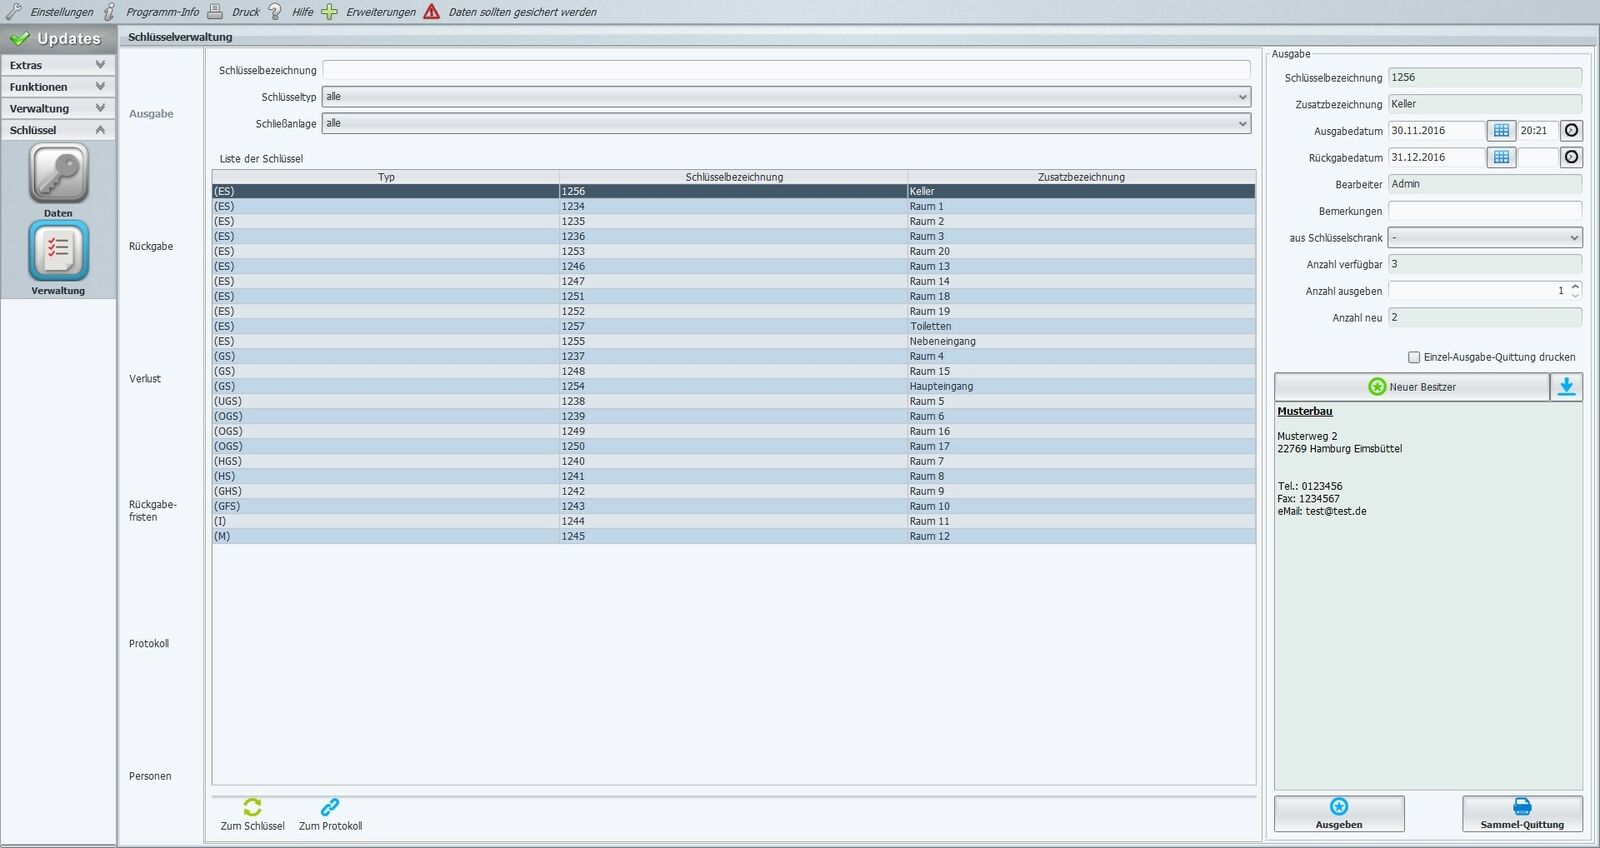The image size is (1600, 848).
Task: Sort by the Schlüsselbezeichnung column header
Action: point(734,177)
